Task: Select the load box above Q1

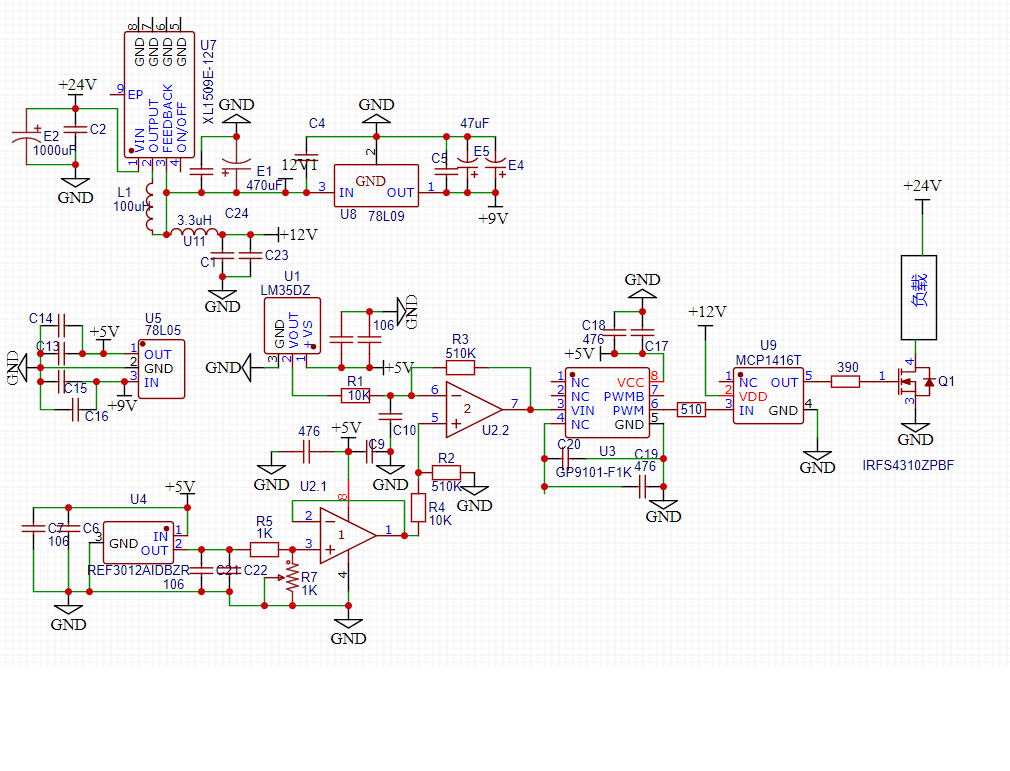Action: coord(922,295)
